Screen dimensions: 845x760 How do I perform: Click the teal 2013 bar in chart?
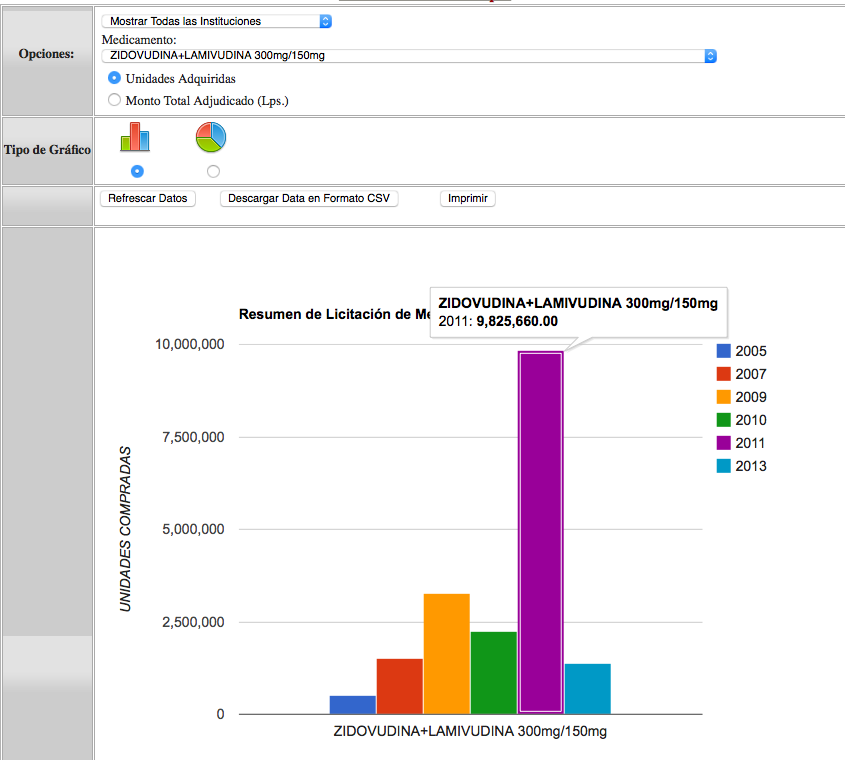(x=588, y=689)
